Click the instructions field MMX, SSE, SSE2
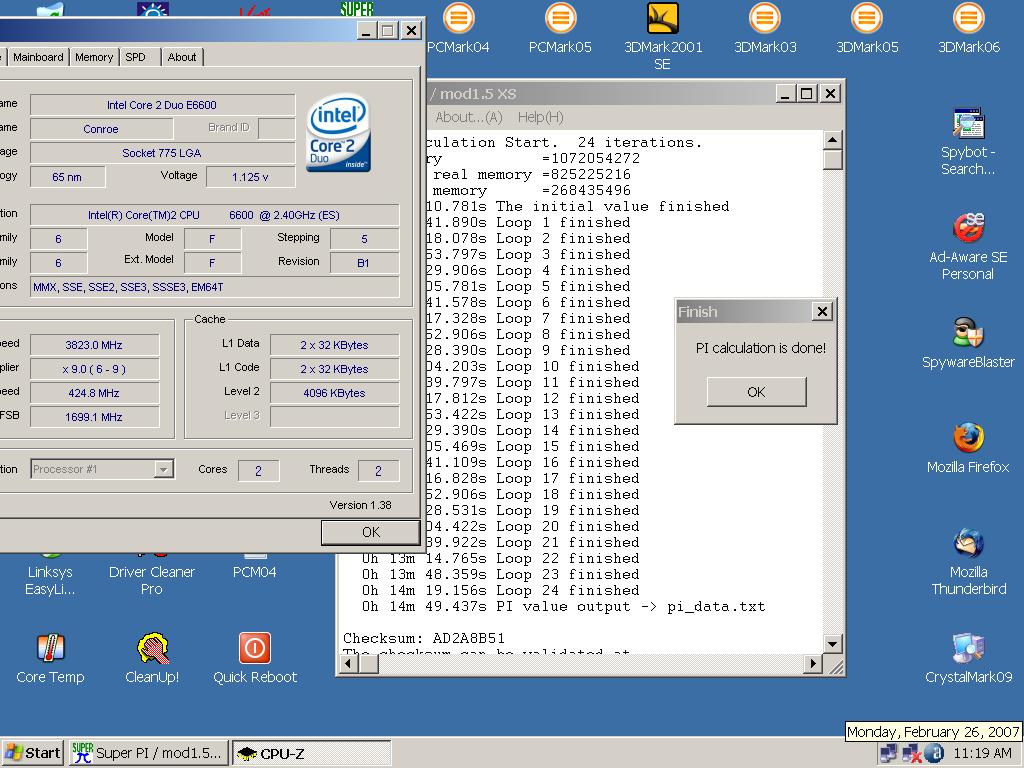 pos(214,287)
